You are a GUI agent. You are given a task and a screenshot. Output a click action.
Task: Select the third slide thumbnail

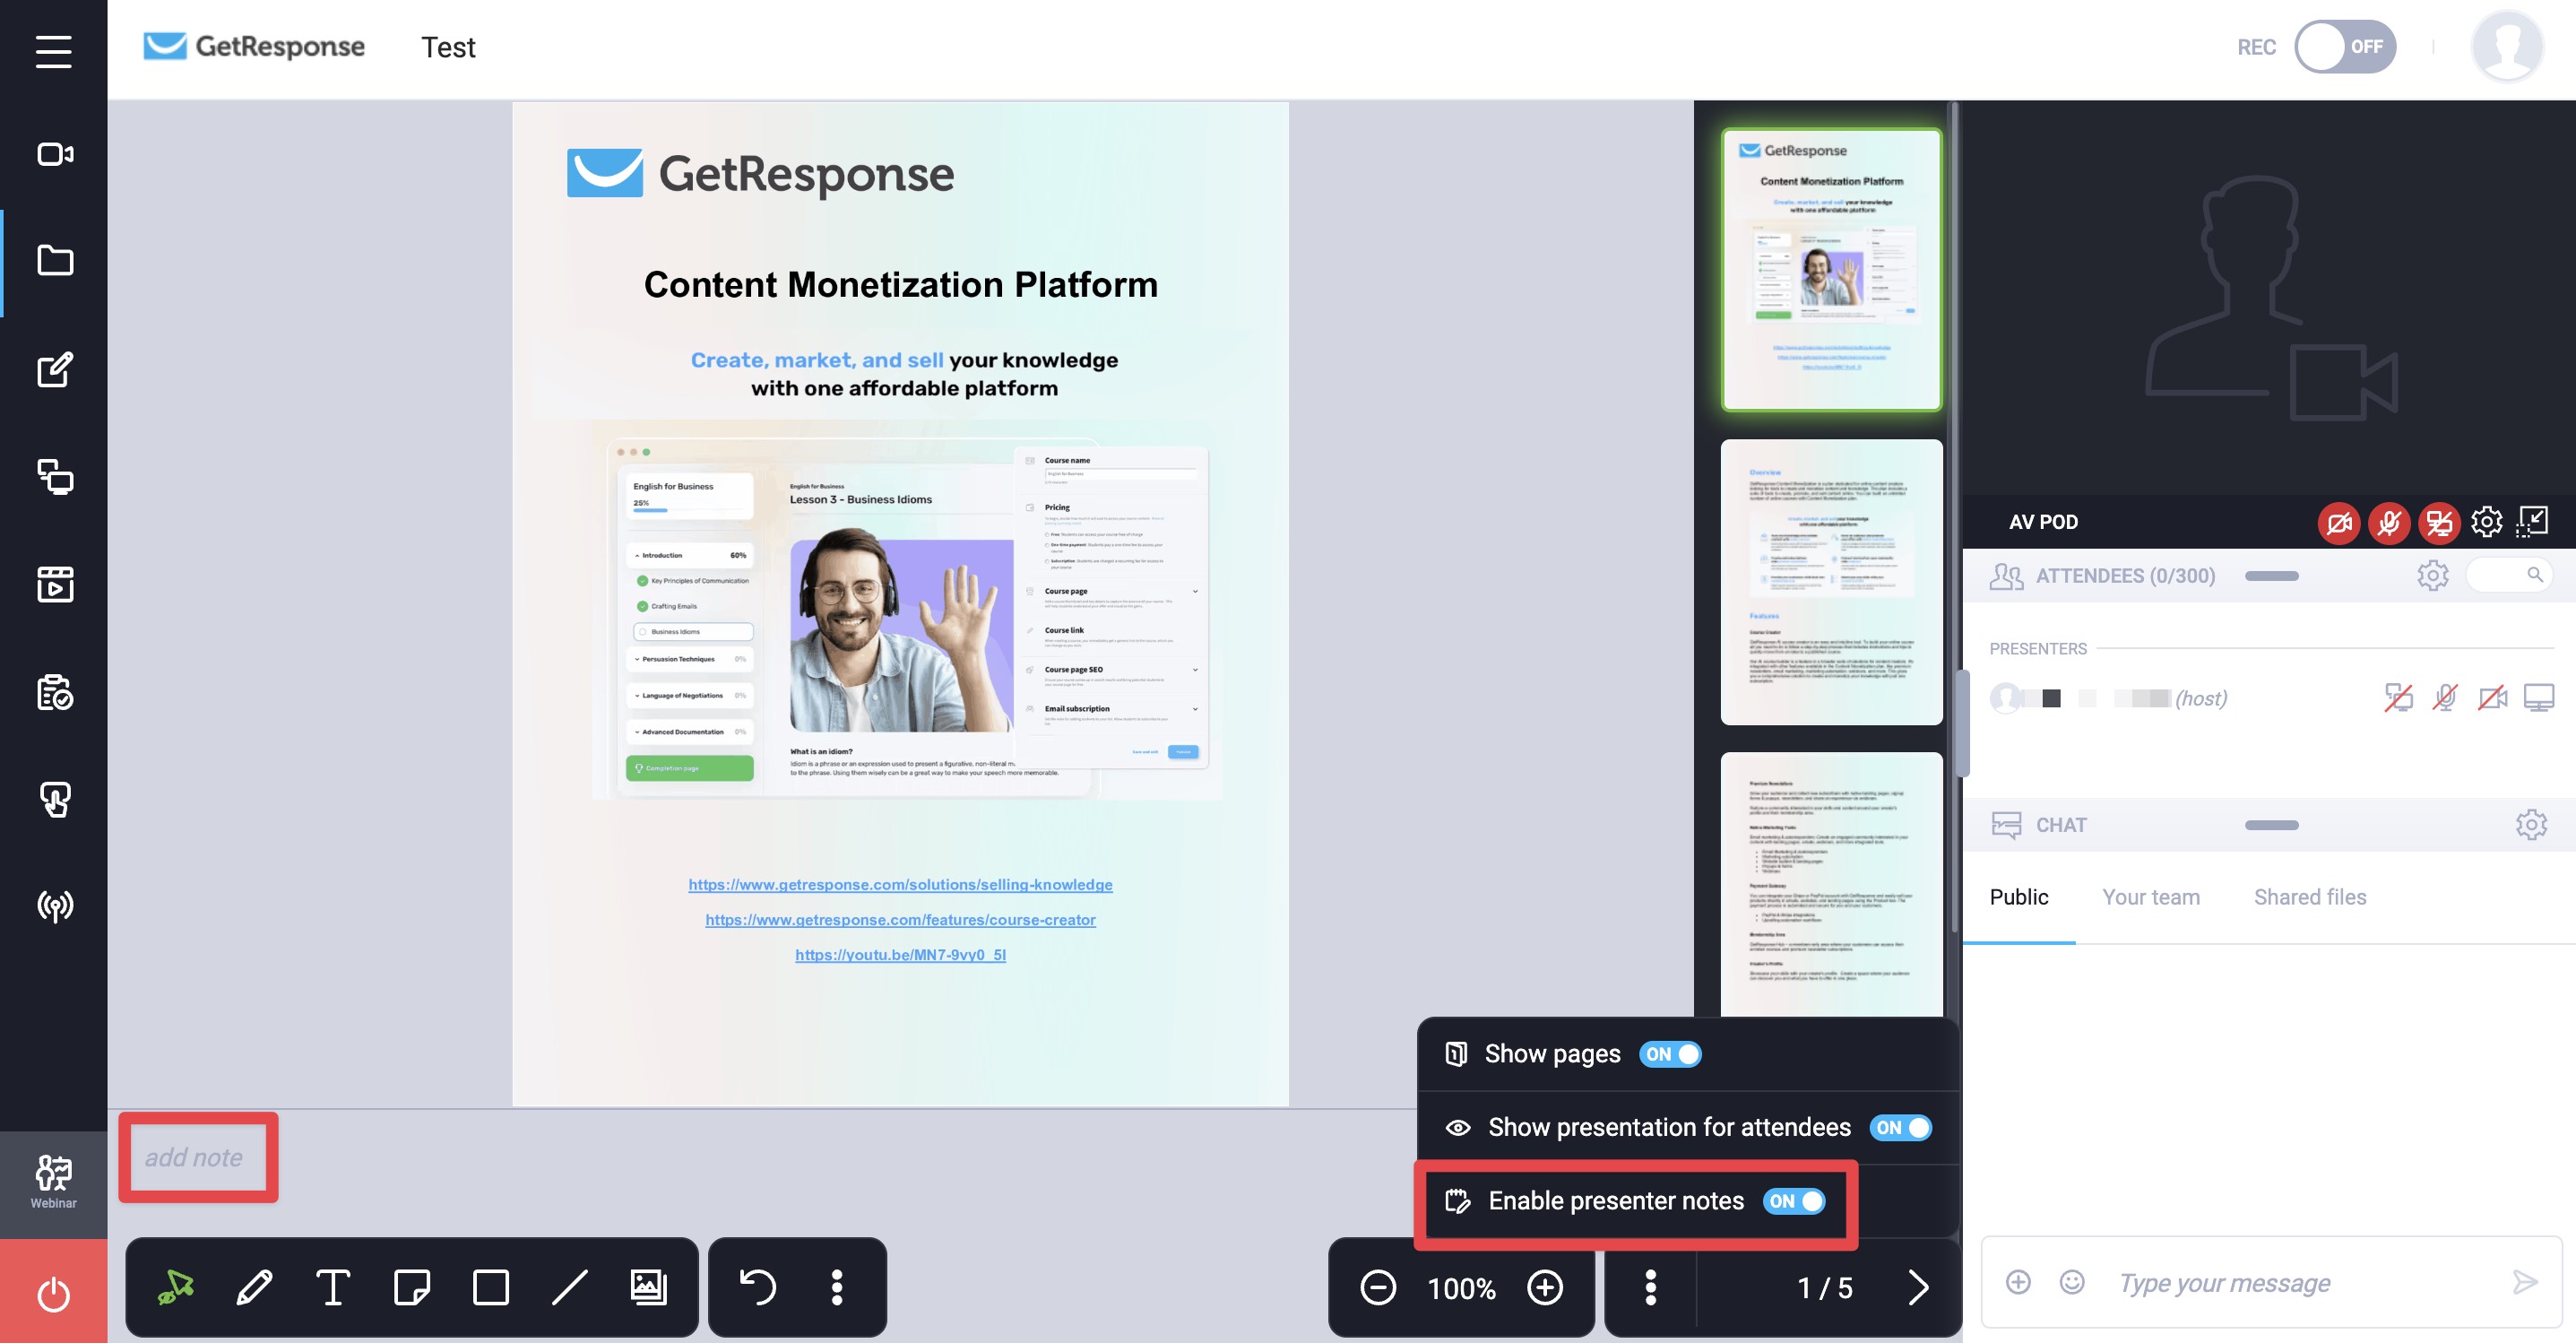pyautogui.click(x=1830, y=884)
